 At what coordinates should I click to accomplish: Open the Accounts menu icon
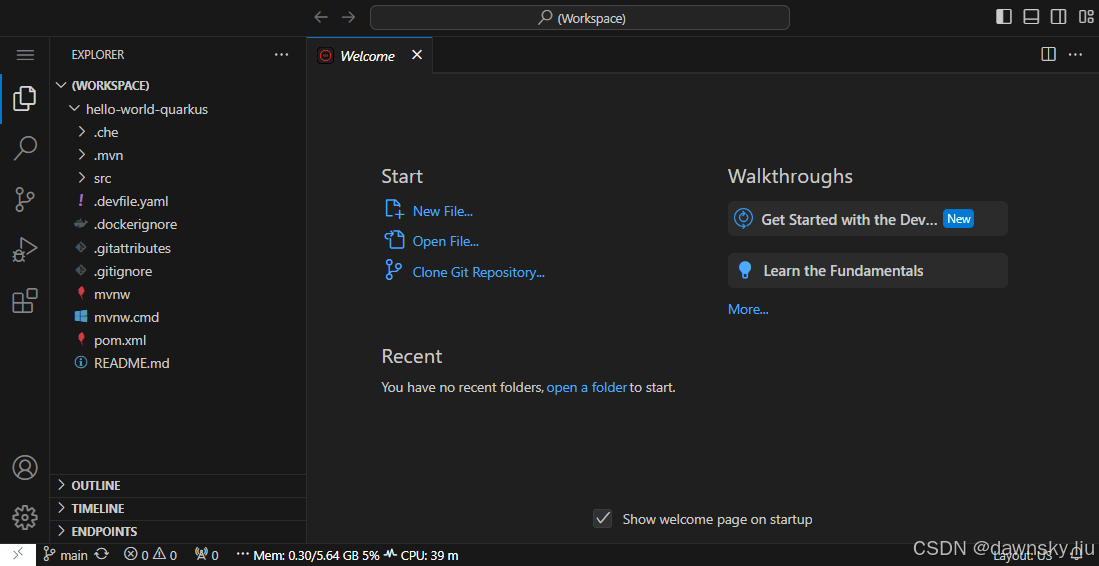(25, 467)
